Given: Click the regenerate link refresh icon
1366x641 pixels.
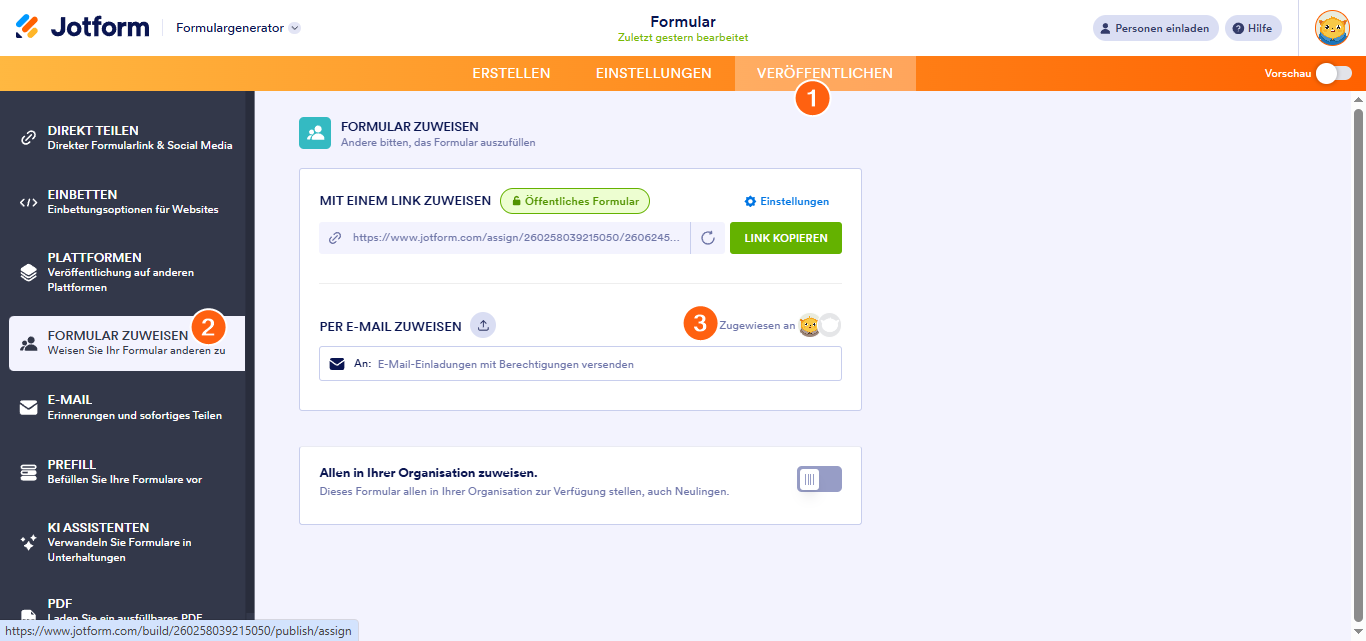Looking at the screenshot, I should [708, 238].
